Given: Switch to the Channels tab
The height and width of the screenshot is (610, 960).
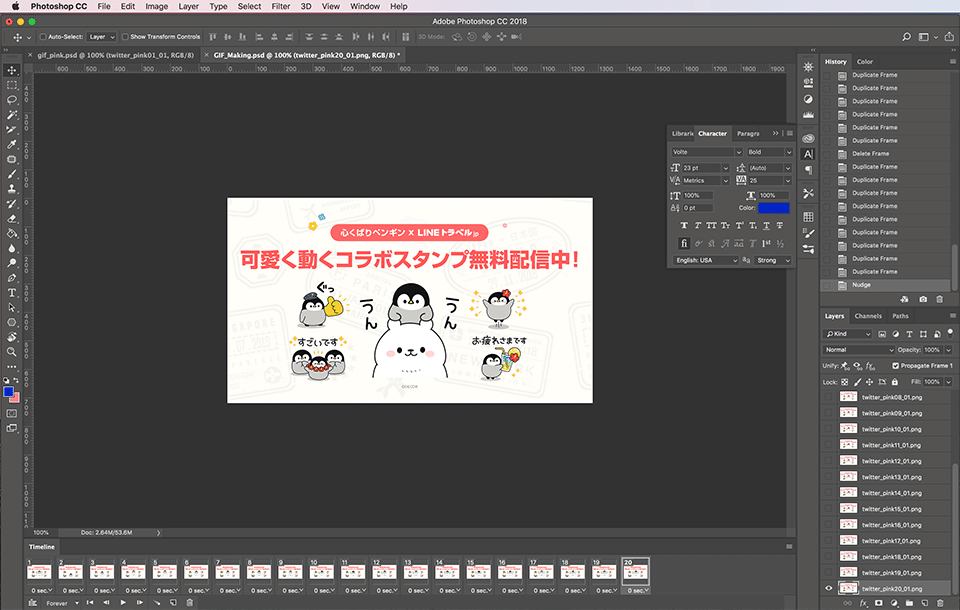Looking at the screenshot, I should point(868,316).
